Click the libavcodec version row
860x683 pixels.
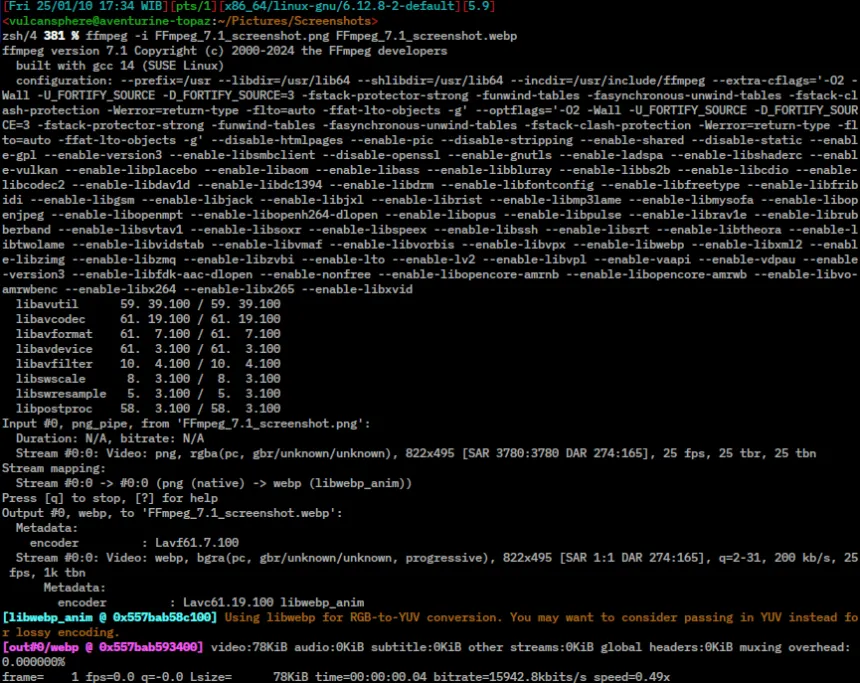[x=148, y=317]
